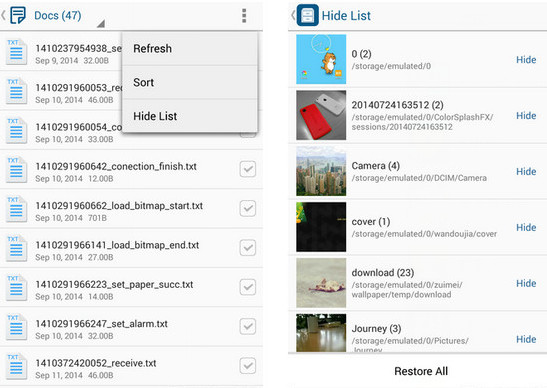The image size is (547, 388).
Task: Open Hide List from the menu
Action: [190, 116]
